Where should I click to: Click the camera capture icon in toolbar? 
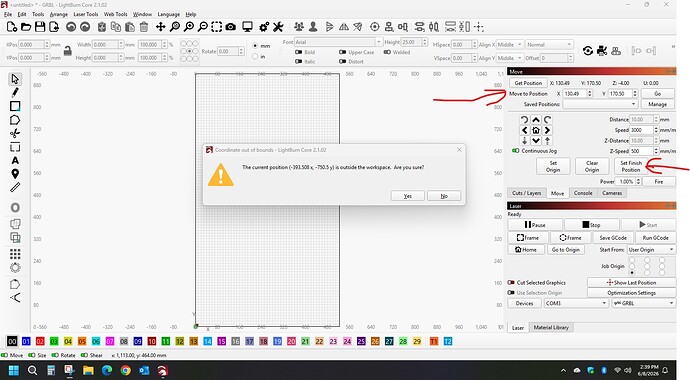click(x=231, y=27)
